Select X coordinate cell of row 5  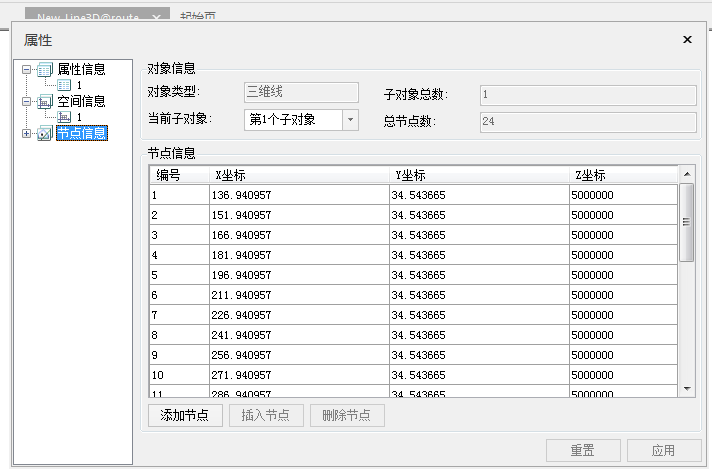(x=299, y=275)
